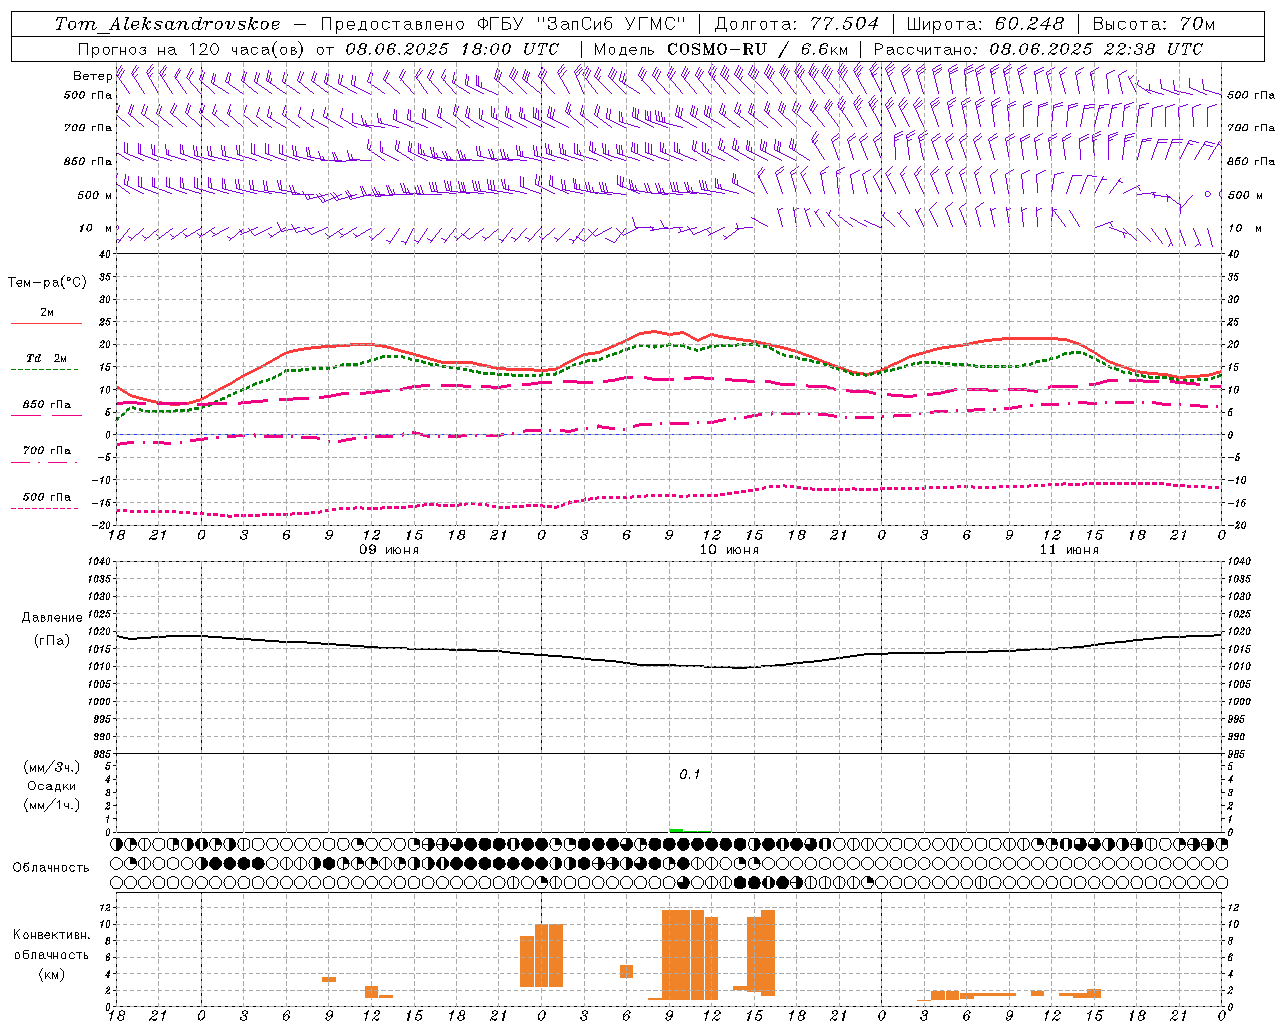This screenshot has width=1280, height=1024.
Task: Click the Осадки precipitation label
Action: [52, 786]
